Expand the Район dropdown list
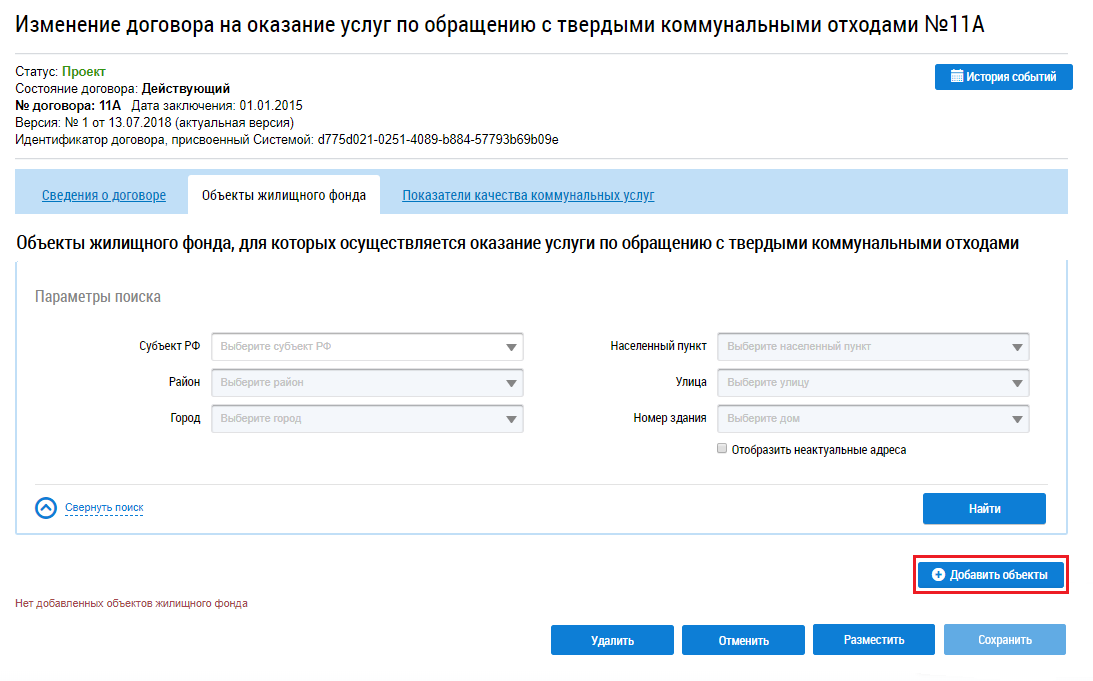1093x681 pixels. (x=367, y=383)
